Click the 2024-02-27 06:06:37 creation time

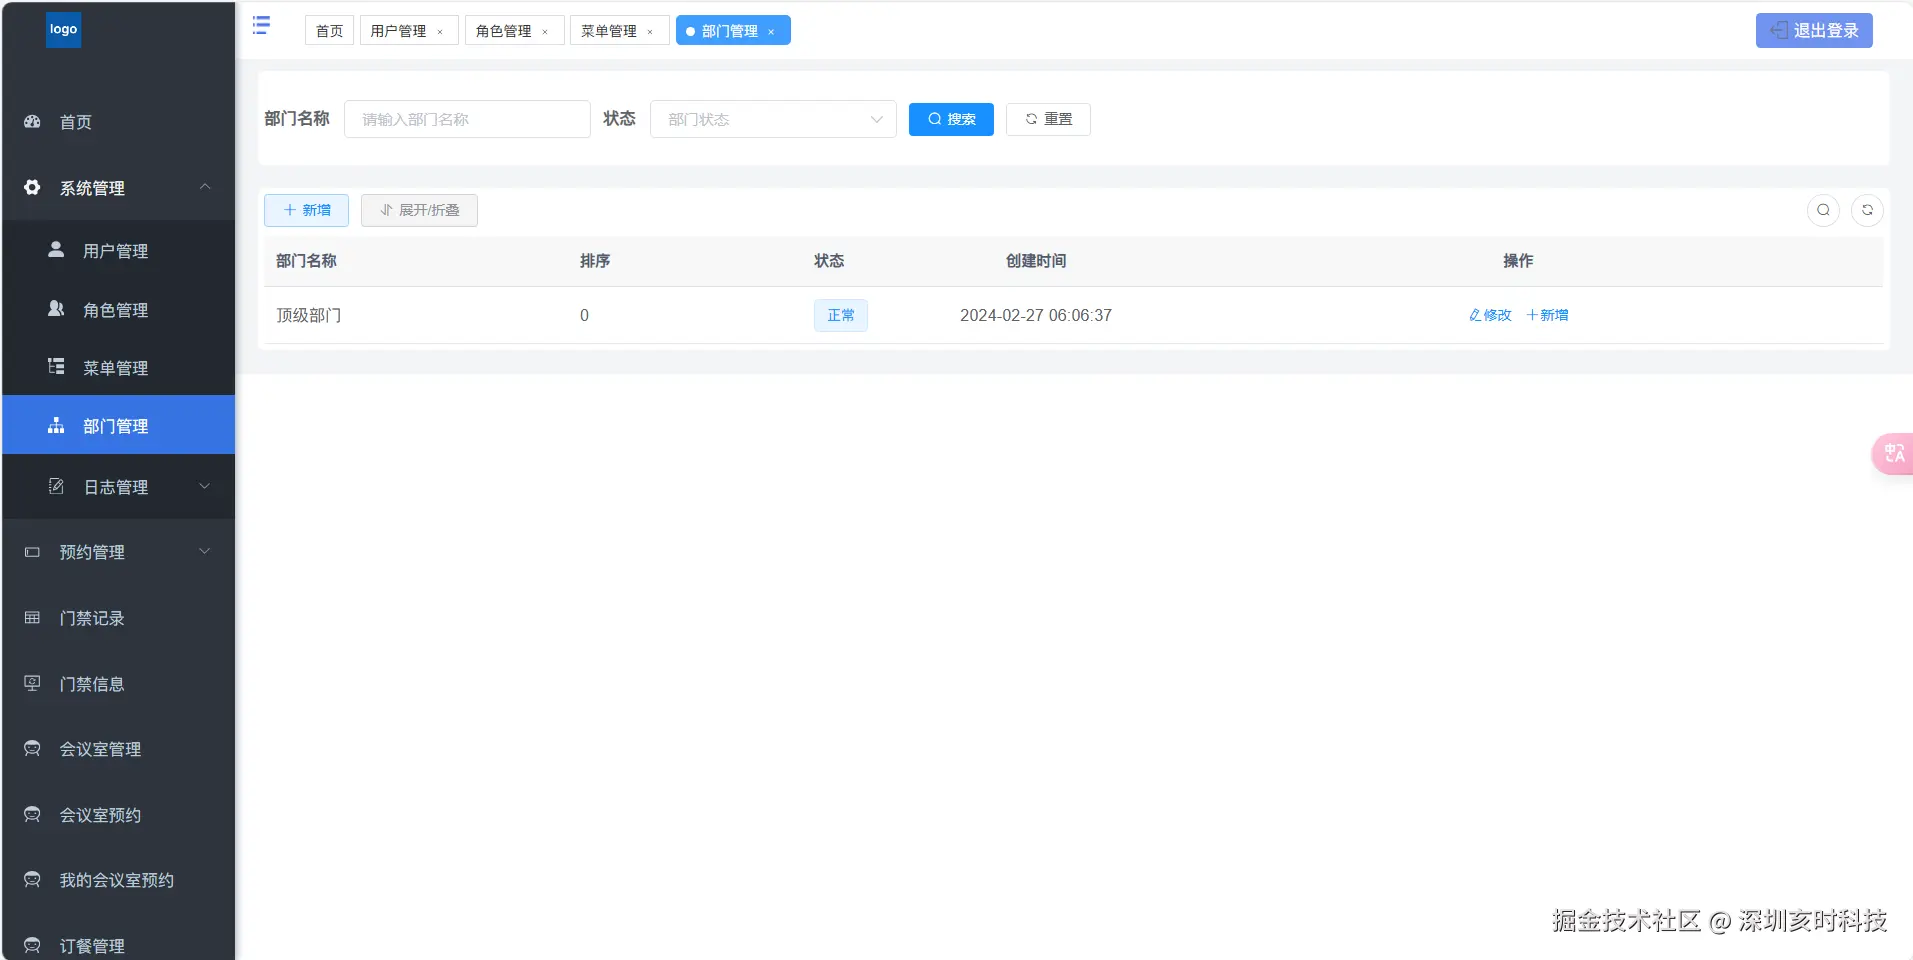[1036, 315]
